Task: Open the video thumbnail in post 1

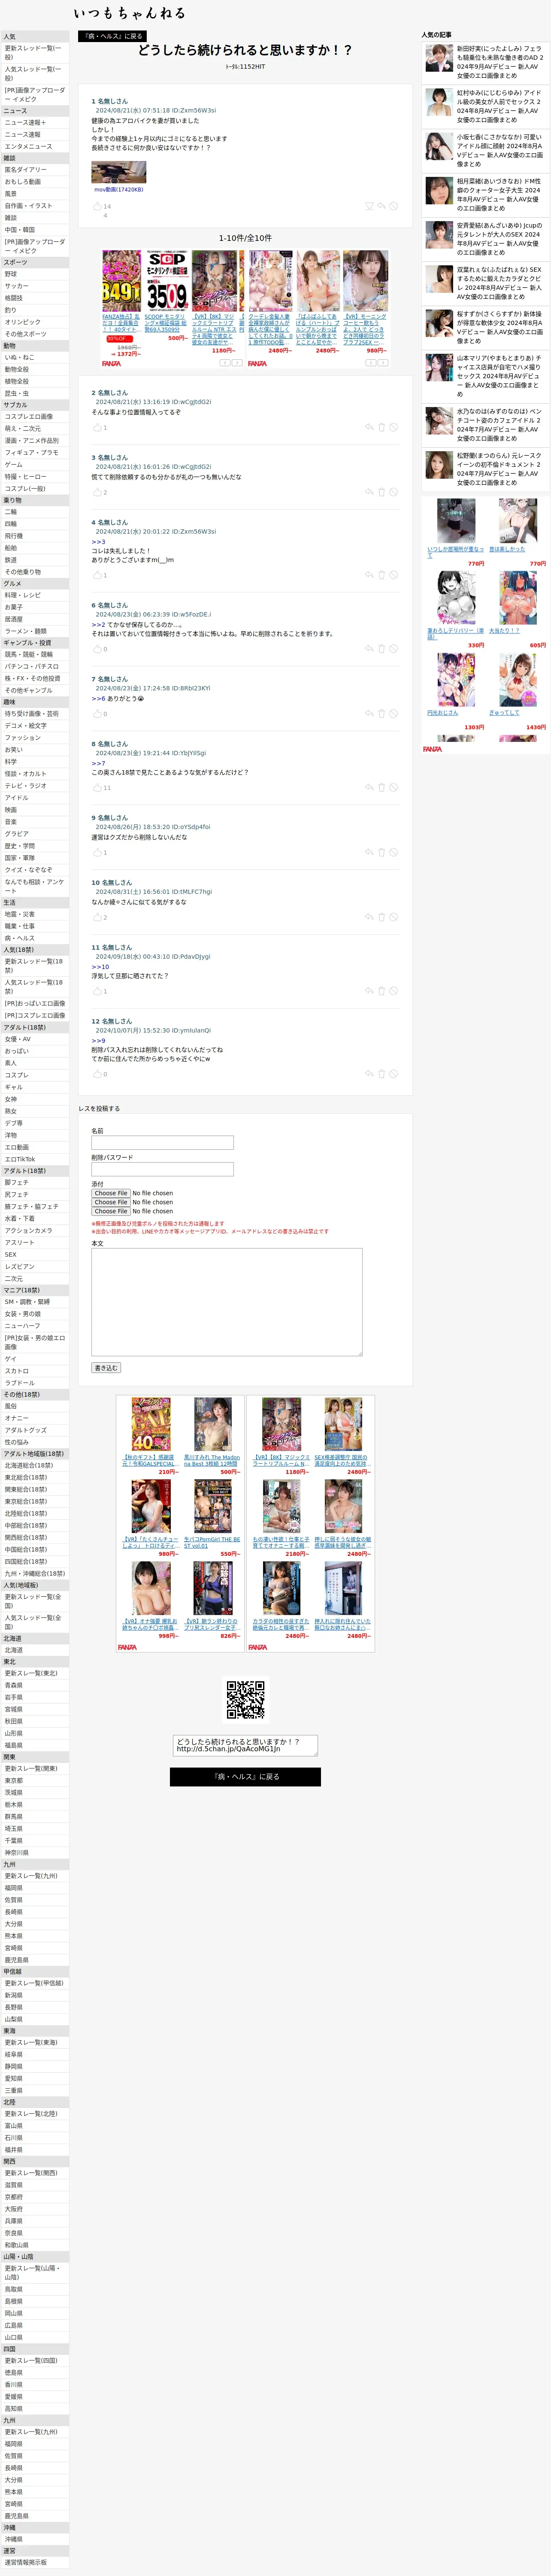Action: tap(118, 172)
